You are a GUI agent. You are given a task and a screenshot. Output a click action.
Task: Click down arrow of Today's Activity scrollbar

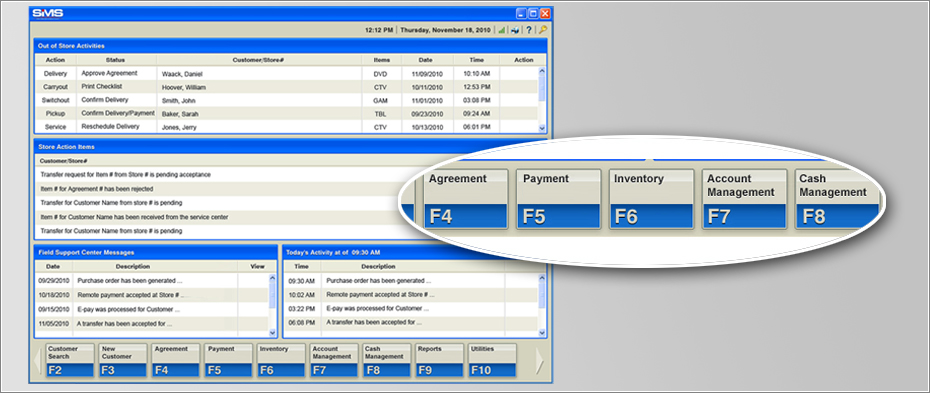pyautogui.click(x=541, y=333)
